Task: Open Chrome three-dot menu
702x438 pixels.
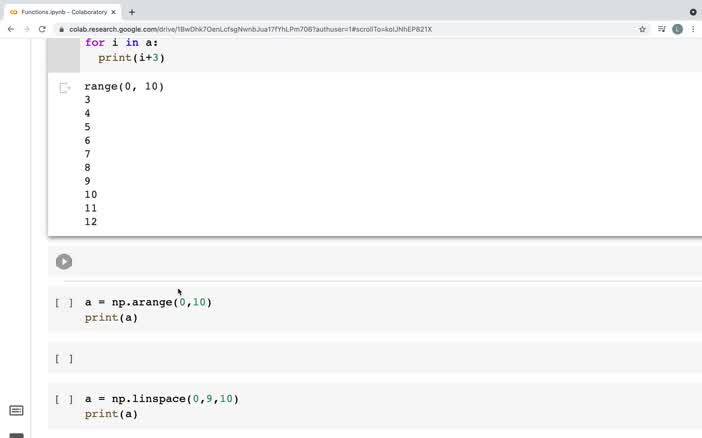Action: coord(693,29)
